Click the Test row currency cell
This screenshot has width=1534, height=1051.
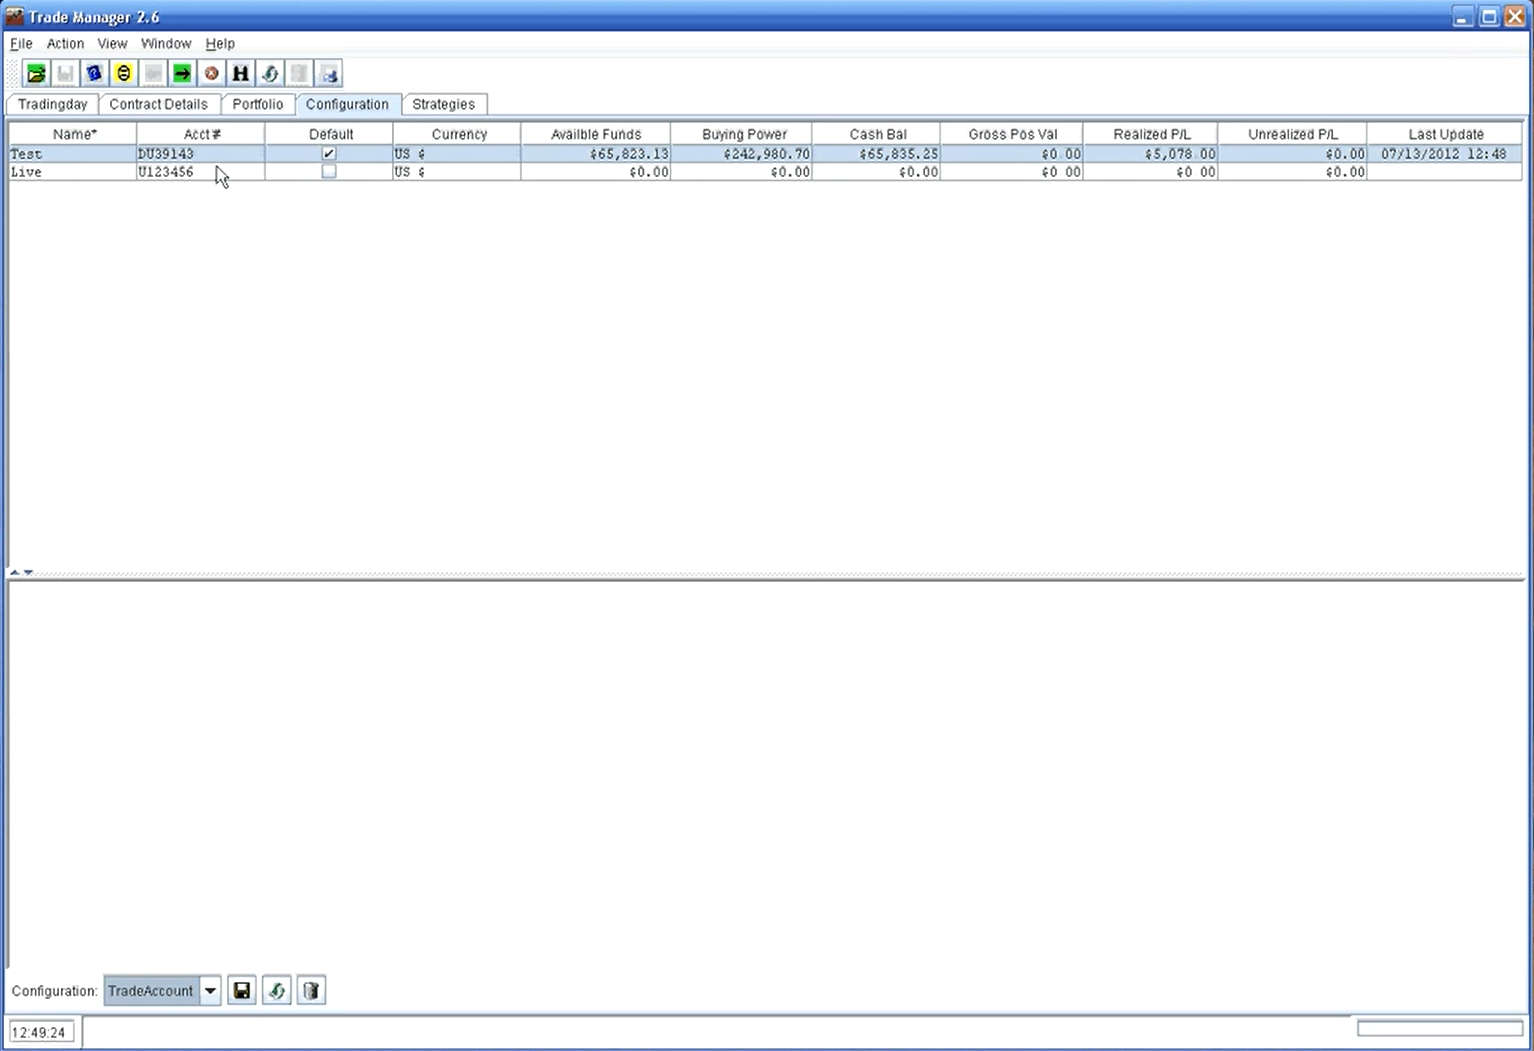click(x=457, y=154)
